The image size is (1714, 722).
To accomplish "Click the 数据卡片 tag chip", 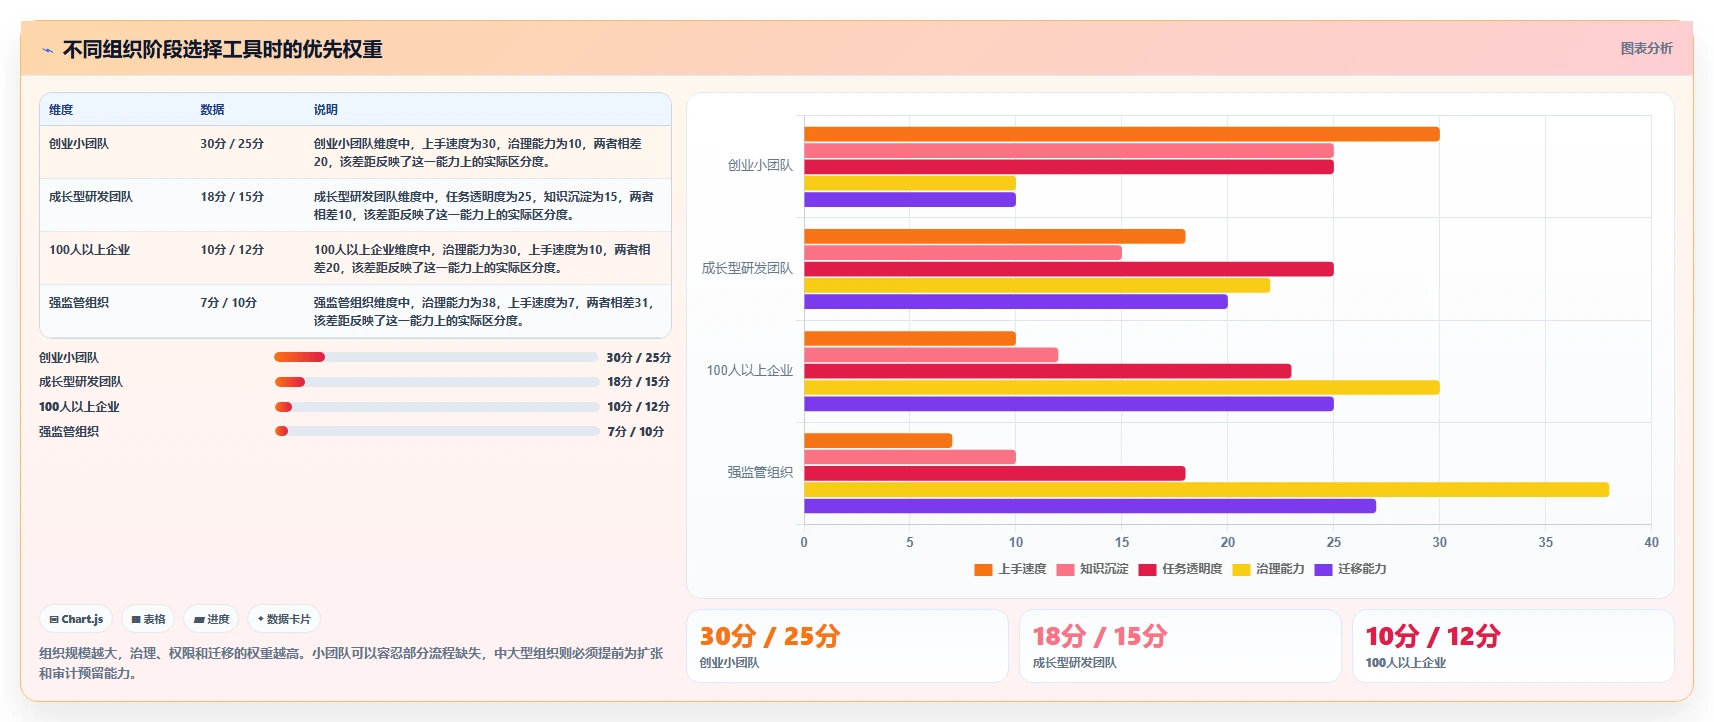I will pos(284,619).
